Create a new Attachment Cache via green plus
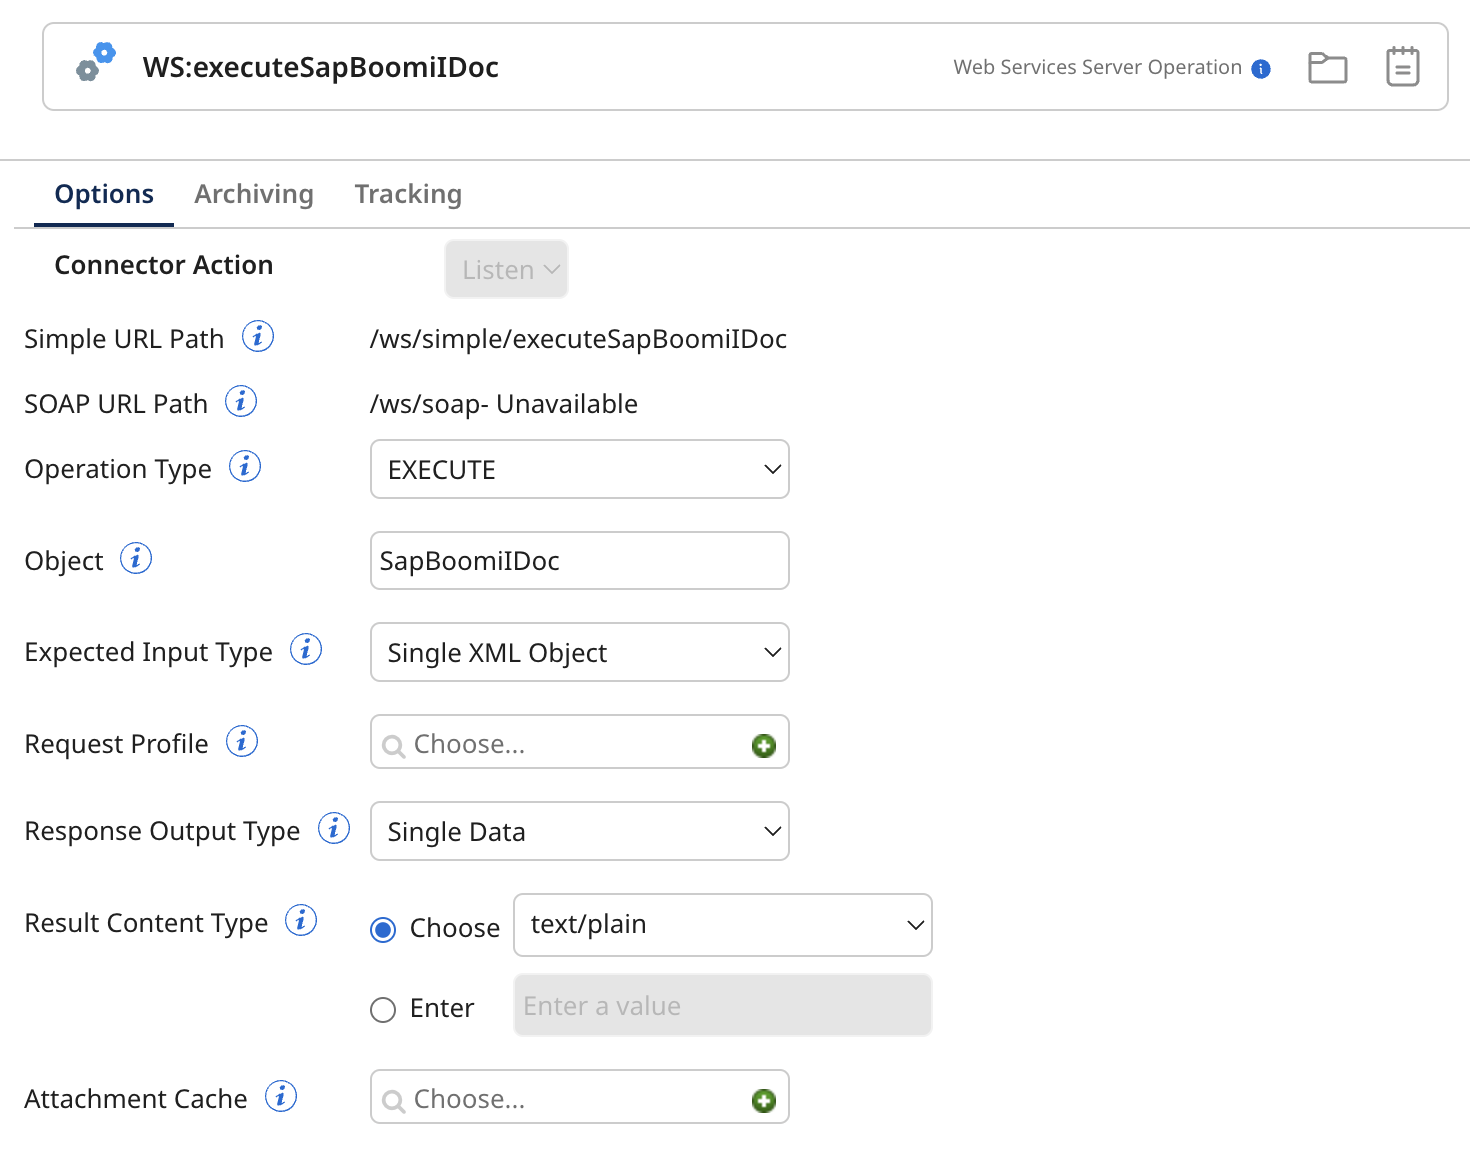1470x1156 pixels. pyautogui.click(x=764, y=1099)
